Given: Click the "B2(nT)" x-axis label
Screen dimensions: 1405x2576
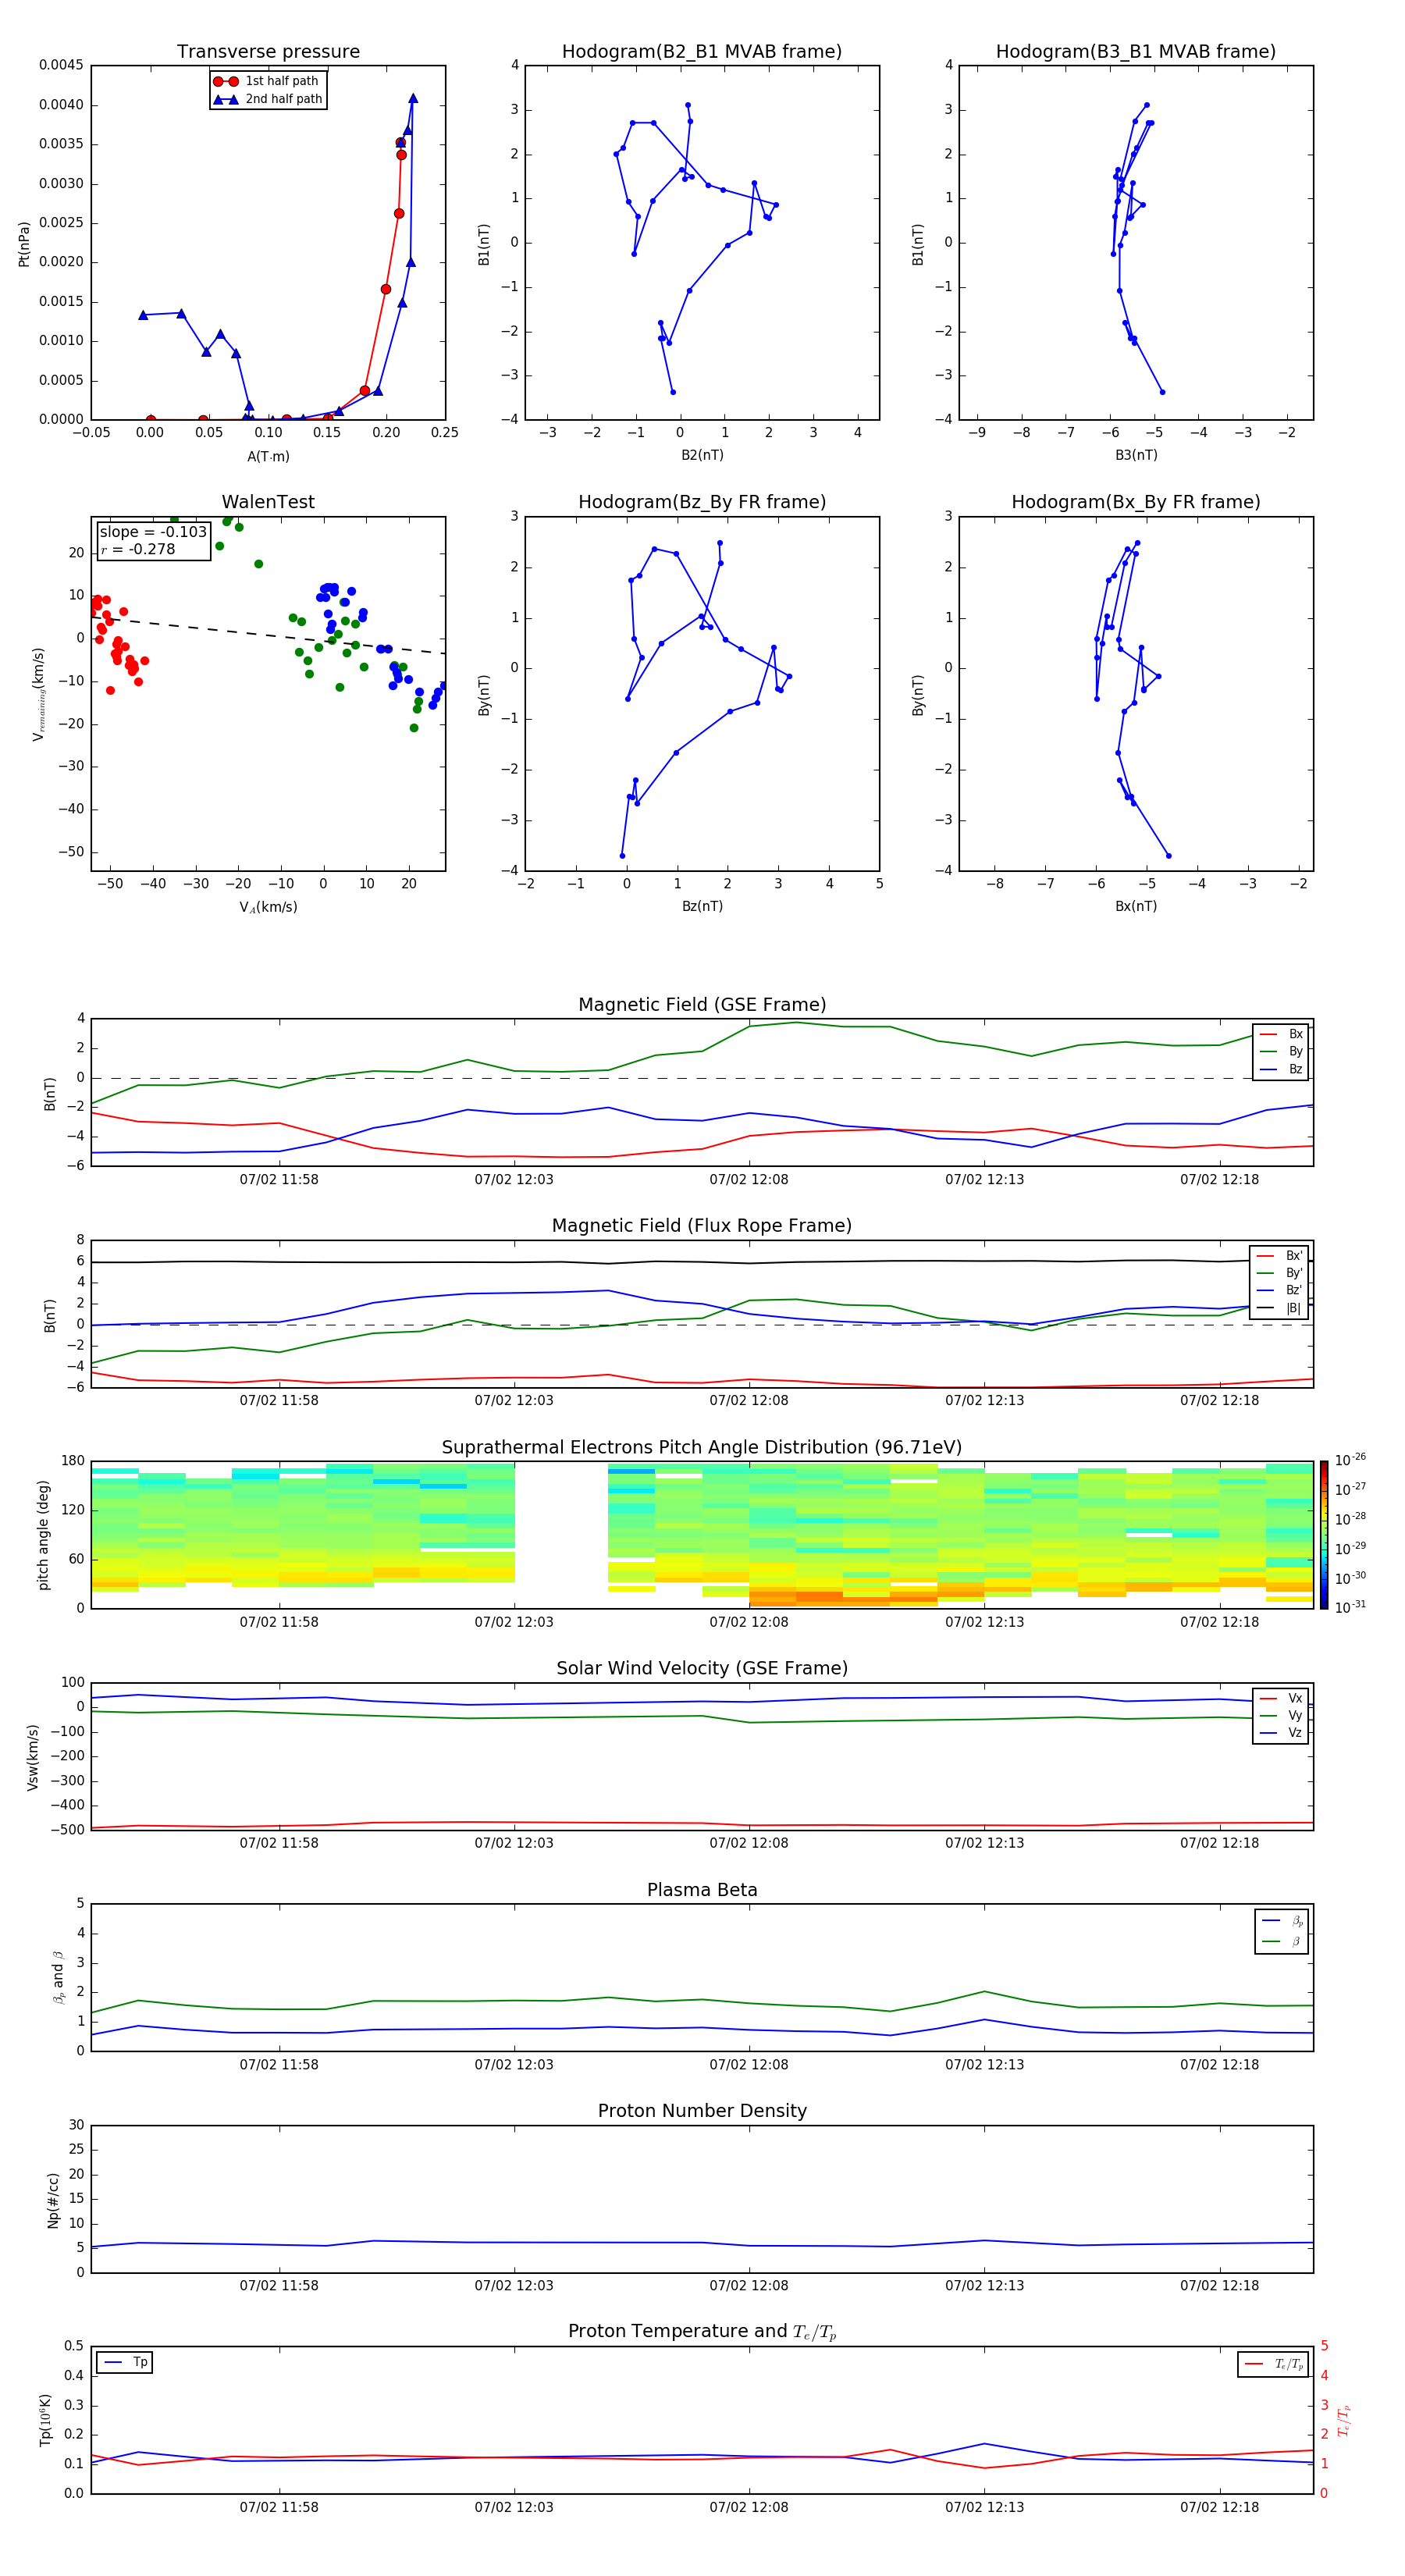Looking at the screenshot, I should coord(702,455).
